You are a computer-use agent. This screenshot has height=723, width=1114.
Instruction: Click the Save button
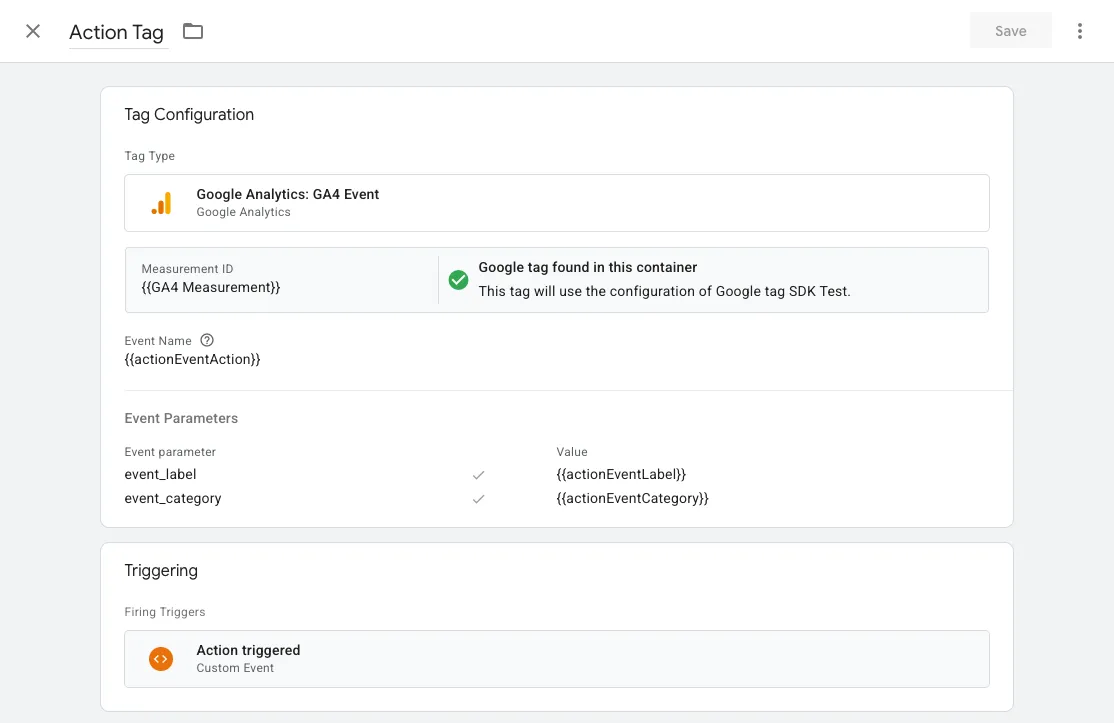coord(1010,31)
